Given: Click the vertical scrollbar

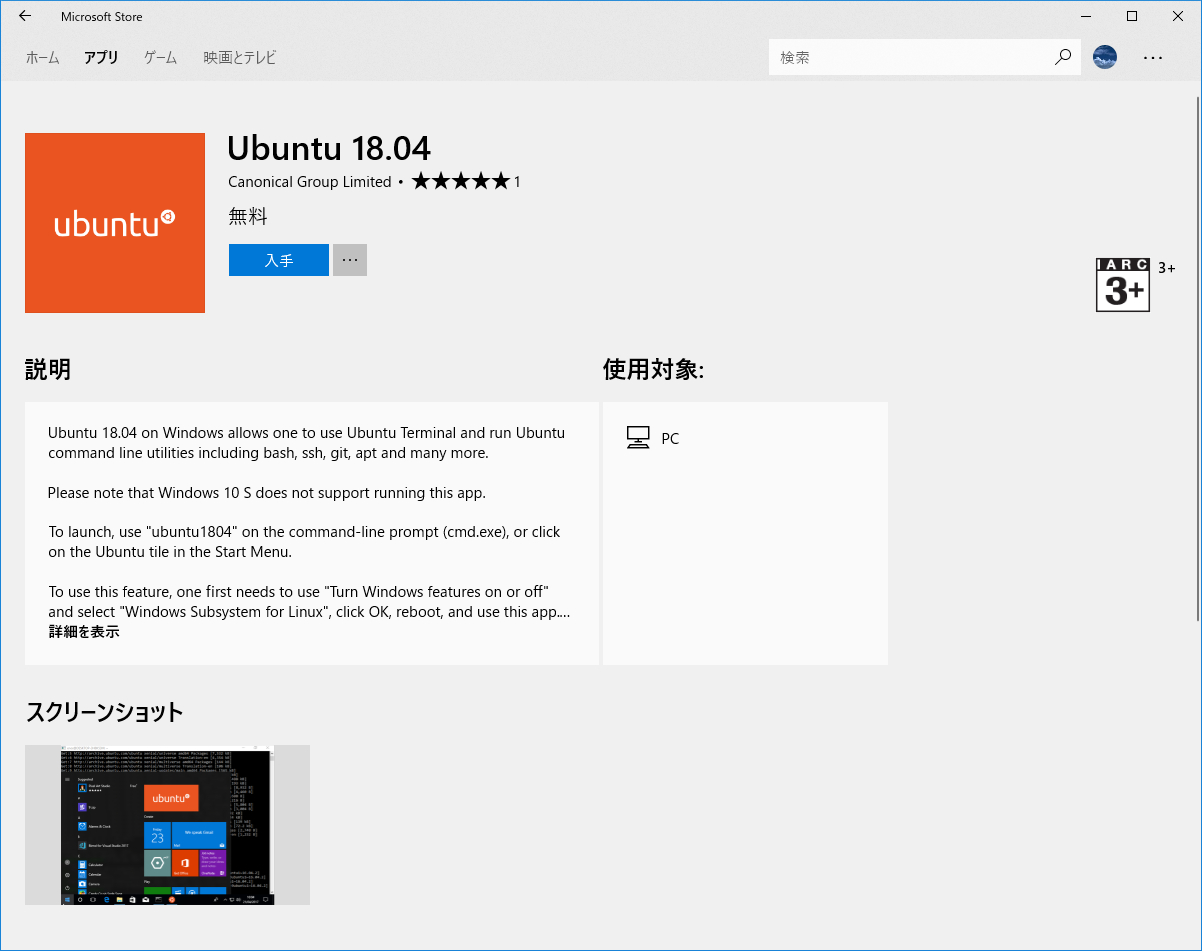Looking at the screenshot, I should (x=1197, y=360).
